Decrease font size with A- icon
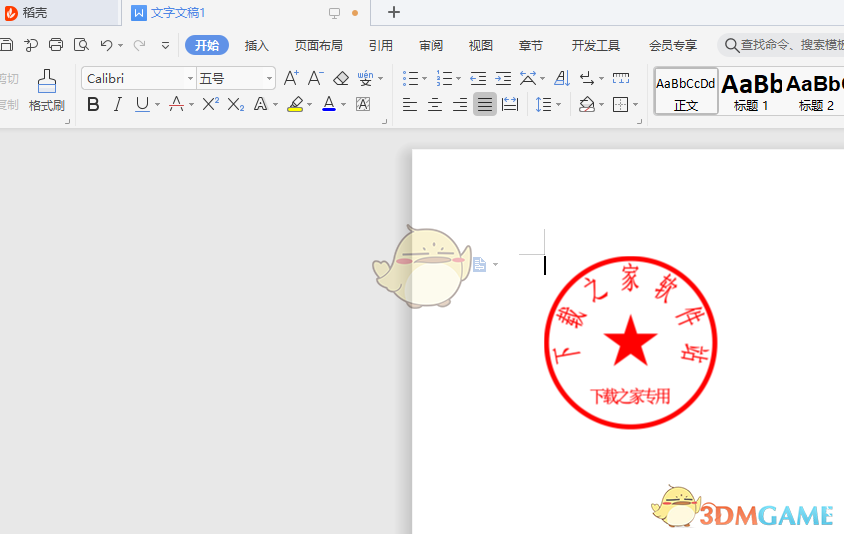The image size is (844, 534). (315, 79)
